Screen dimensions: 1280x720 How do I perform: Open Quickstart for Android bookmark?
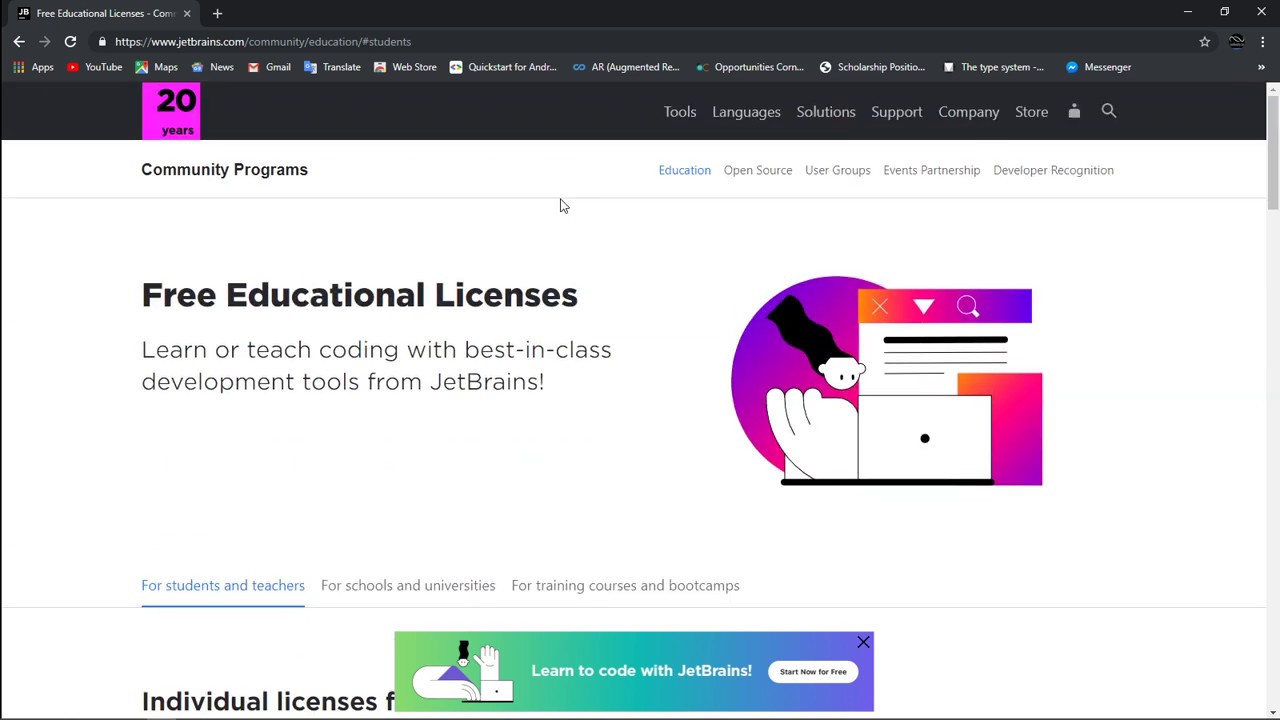[503, 67]
